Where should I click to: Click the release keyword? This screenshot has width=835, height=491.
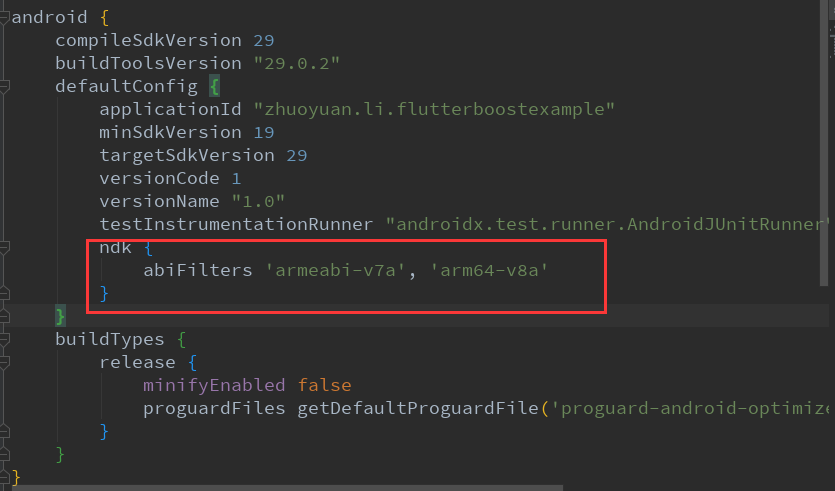137,363
